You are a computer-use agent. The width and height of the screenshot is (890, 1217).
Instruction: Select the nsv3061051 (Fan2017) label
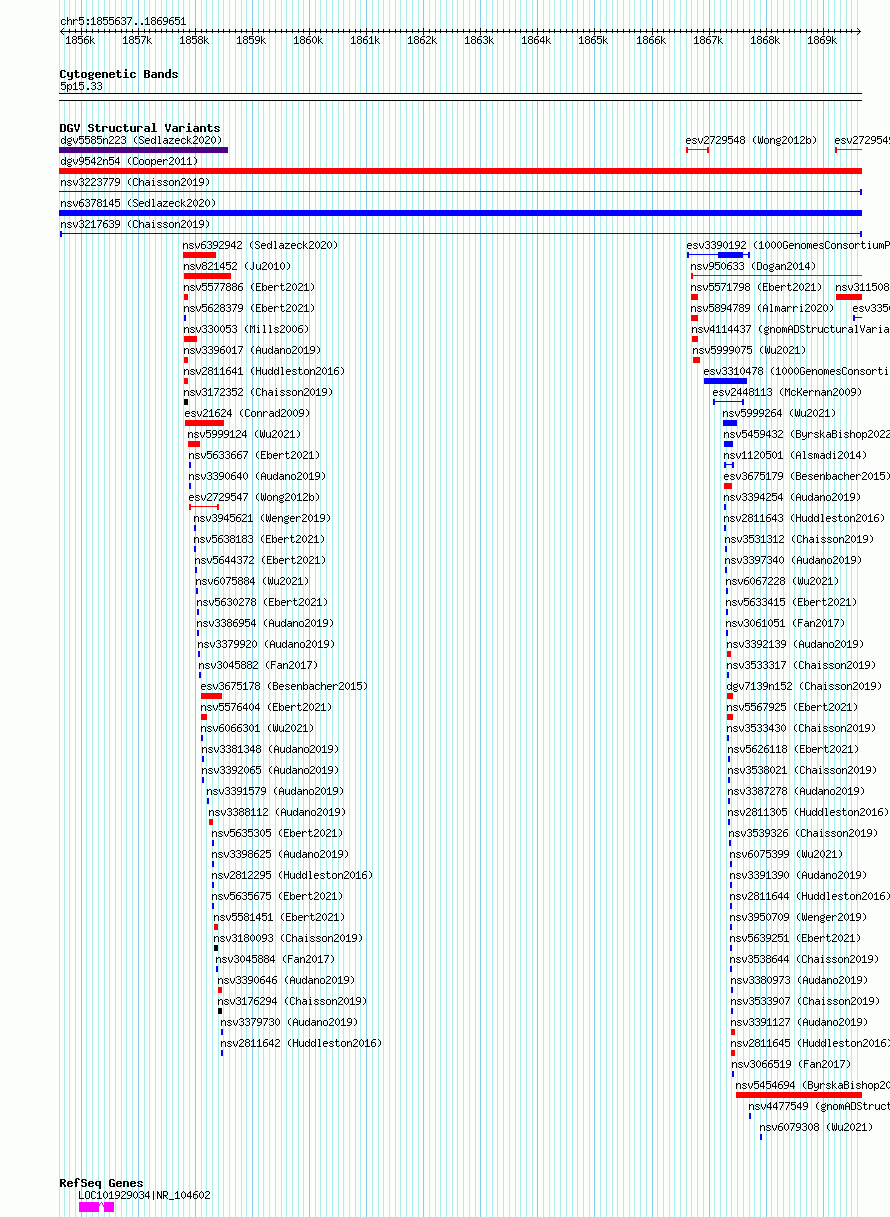click(x=786, y=623)
